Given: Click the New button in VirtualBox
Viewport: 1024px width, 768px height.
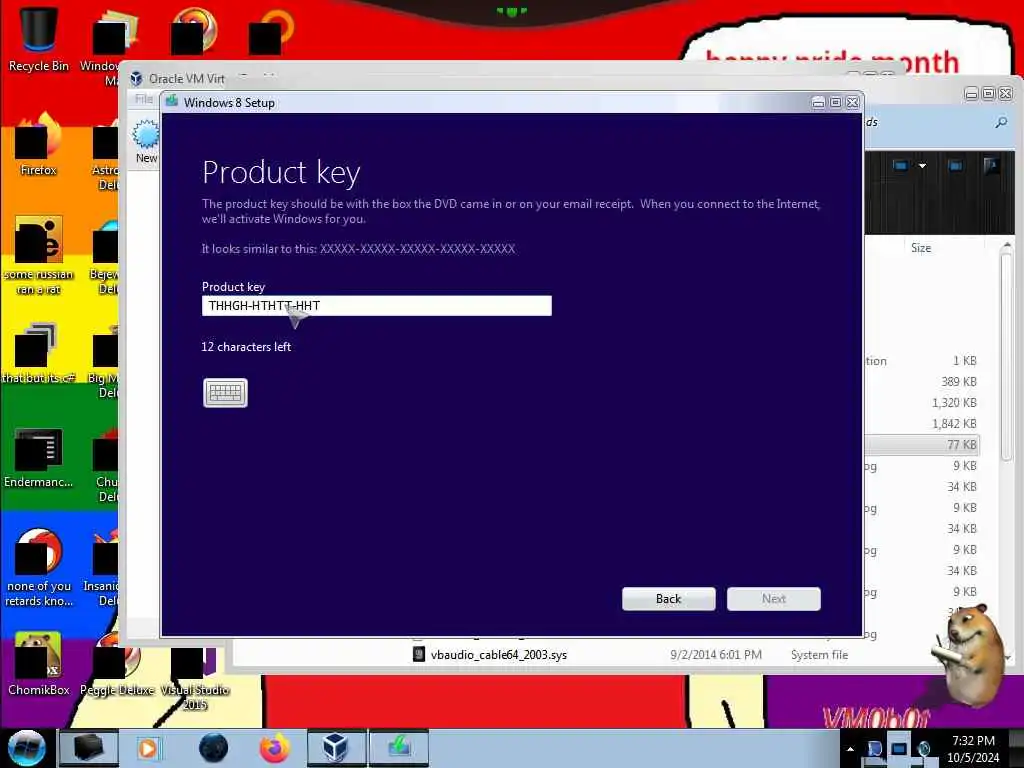Looking at the screenshot, I should point(146,142).
